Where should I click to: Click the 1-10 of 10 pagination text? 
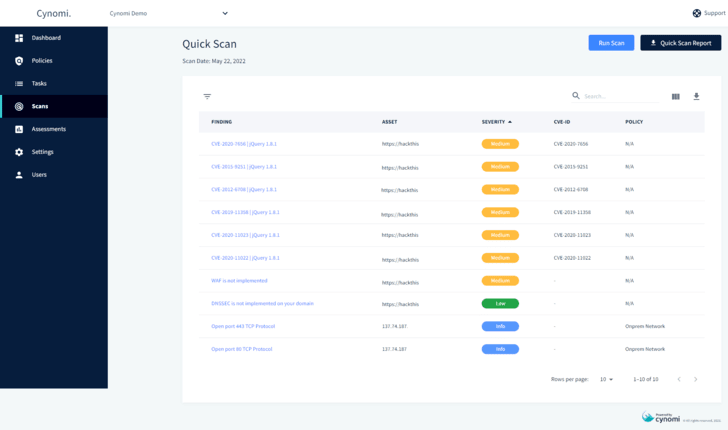[x=645, y=379]
